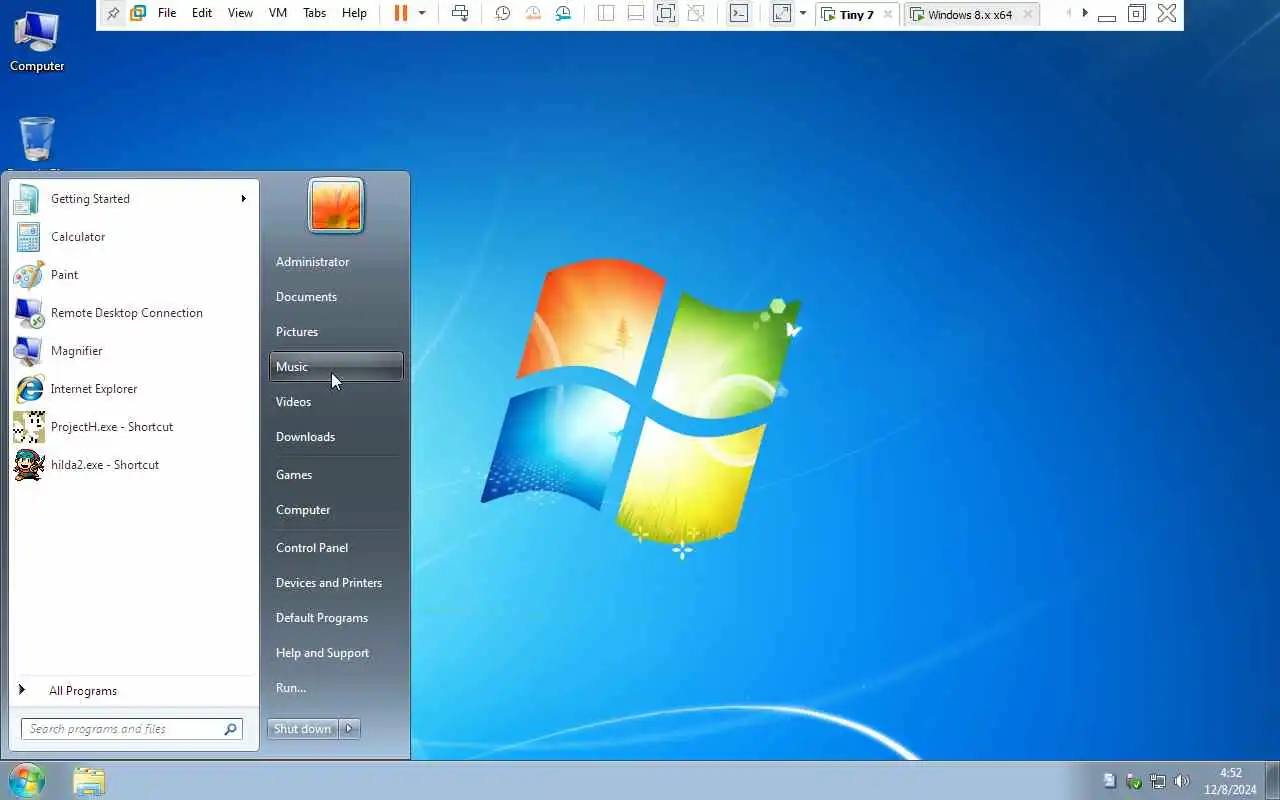Click the Shut down button
The height and width of the screenshot is (800, 1280).
click(x=303, y=729)
